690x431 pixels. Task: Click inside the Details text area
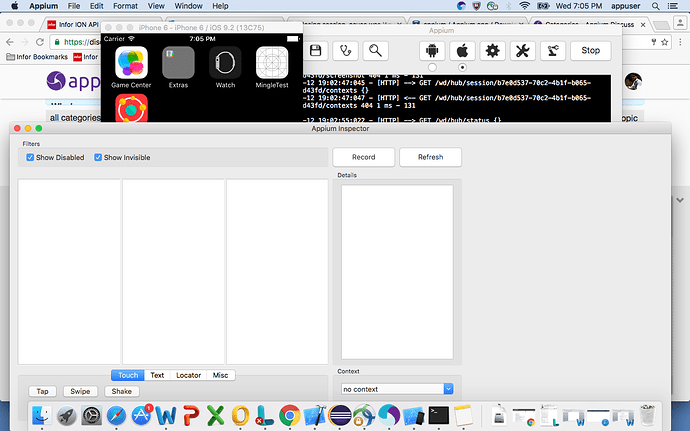[x=397, y=272]
